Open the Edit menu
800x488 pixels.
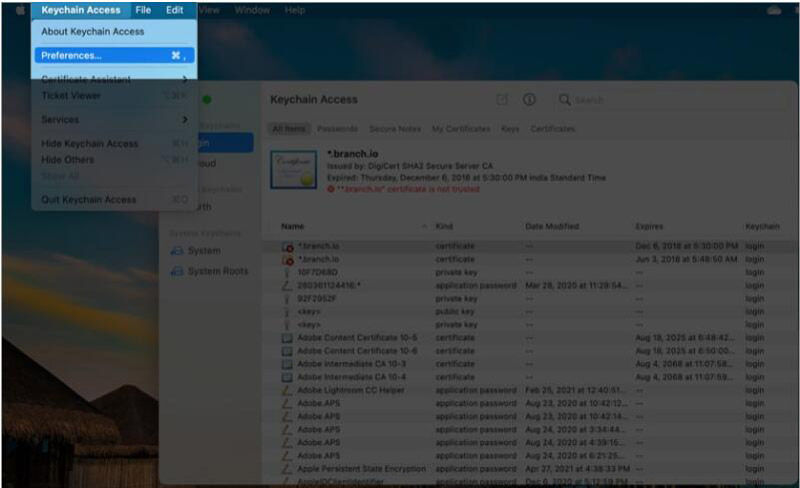point(174,10)
